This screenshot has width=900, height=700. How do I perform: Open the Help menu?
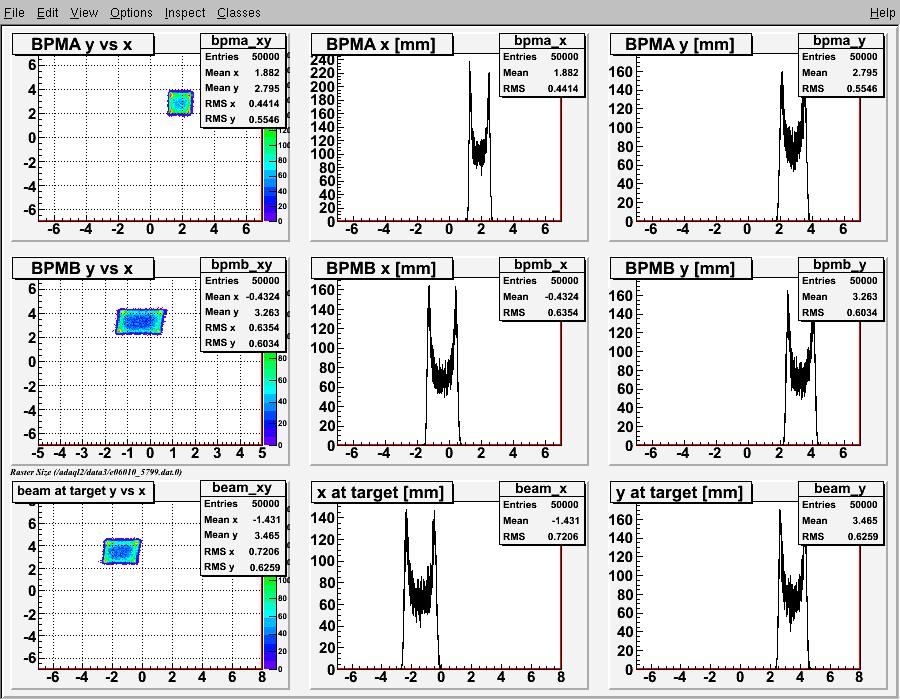pyautogui.click(x=882, y=13)
